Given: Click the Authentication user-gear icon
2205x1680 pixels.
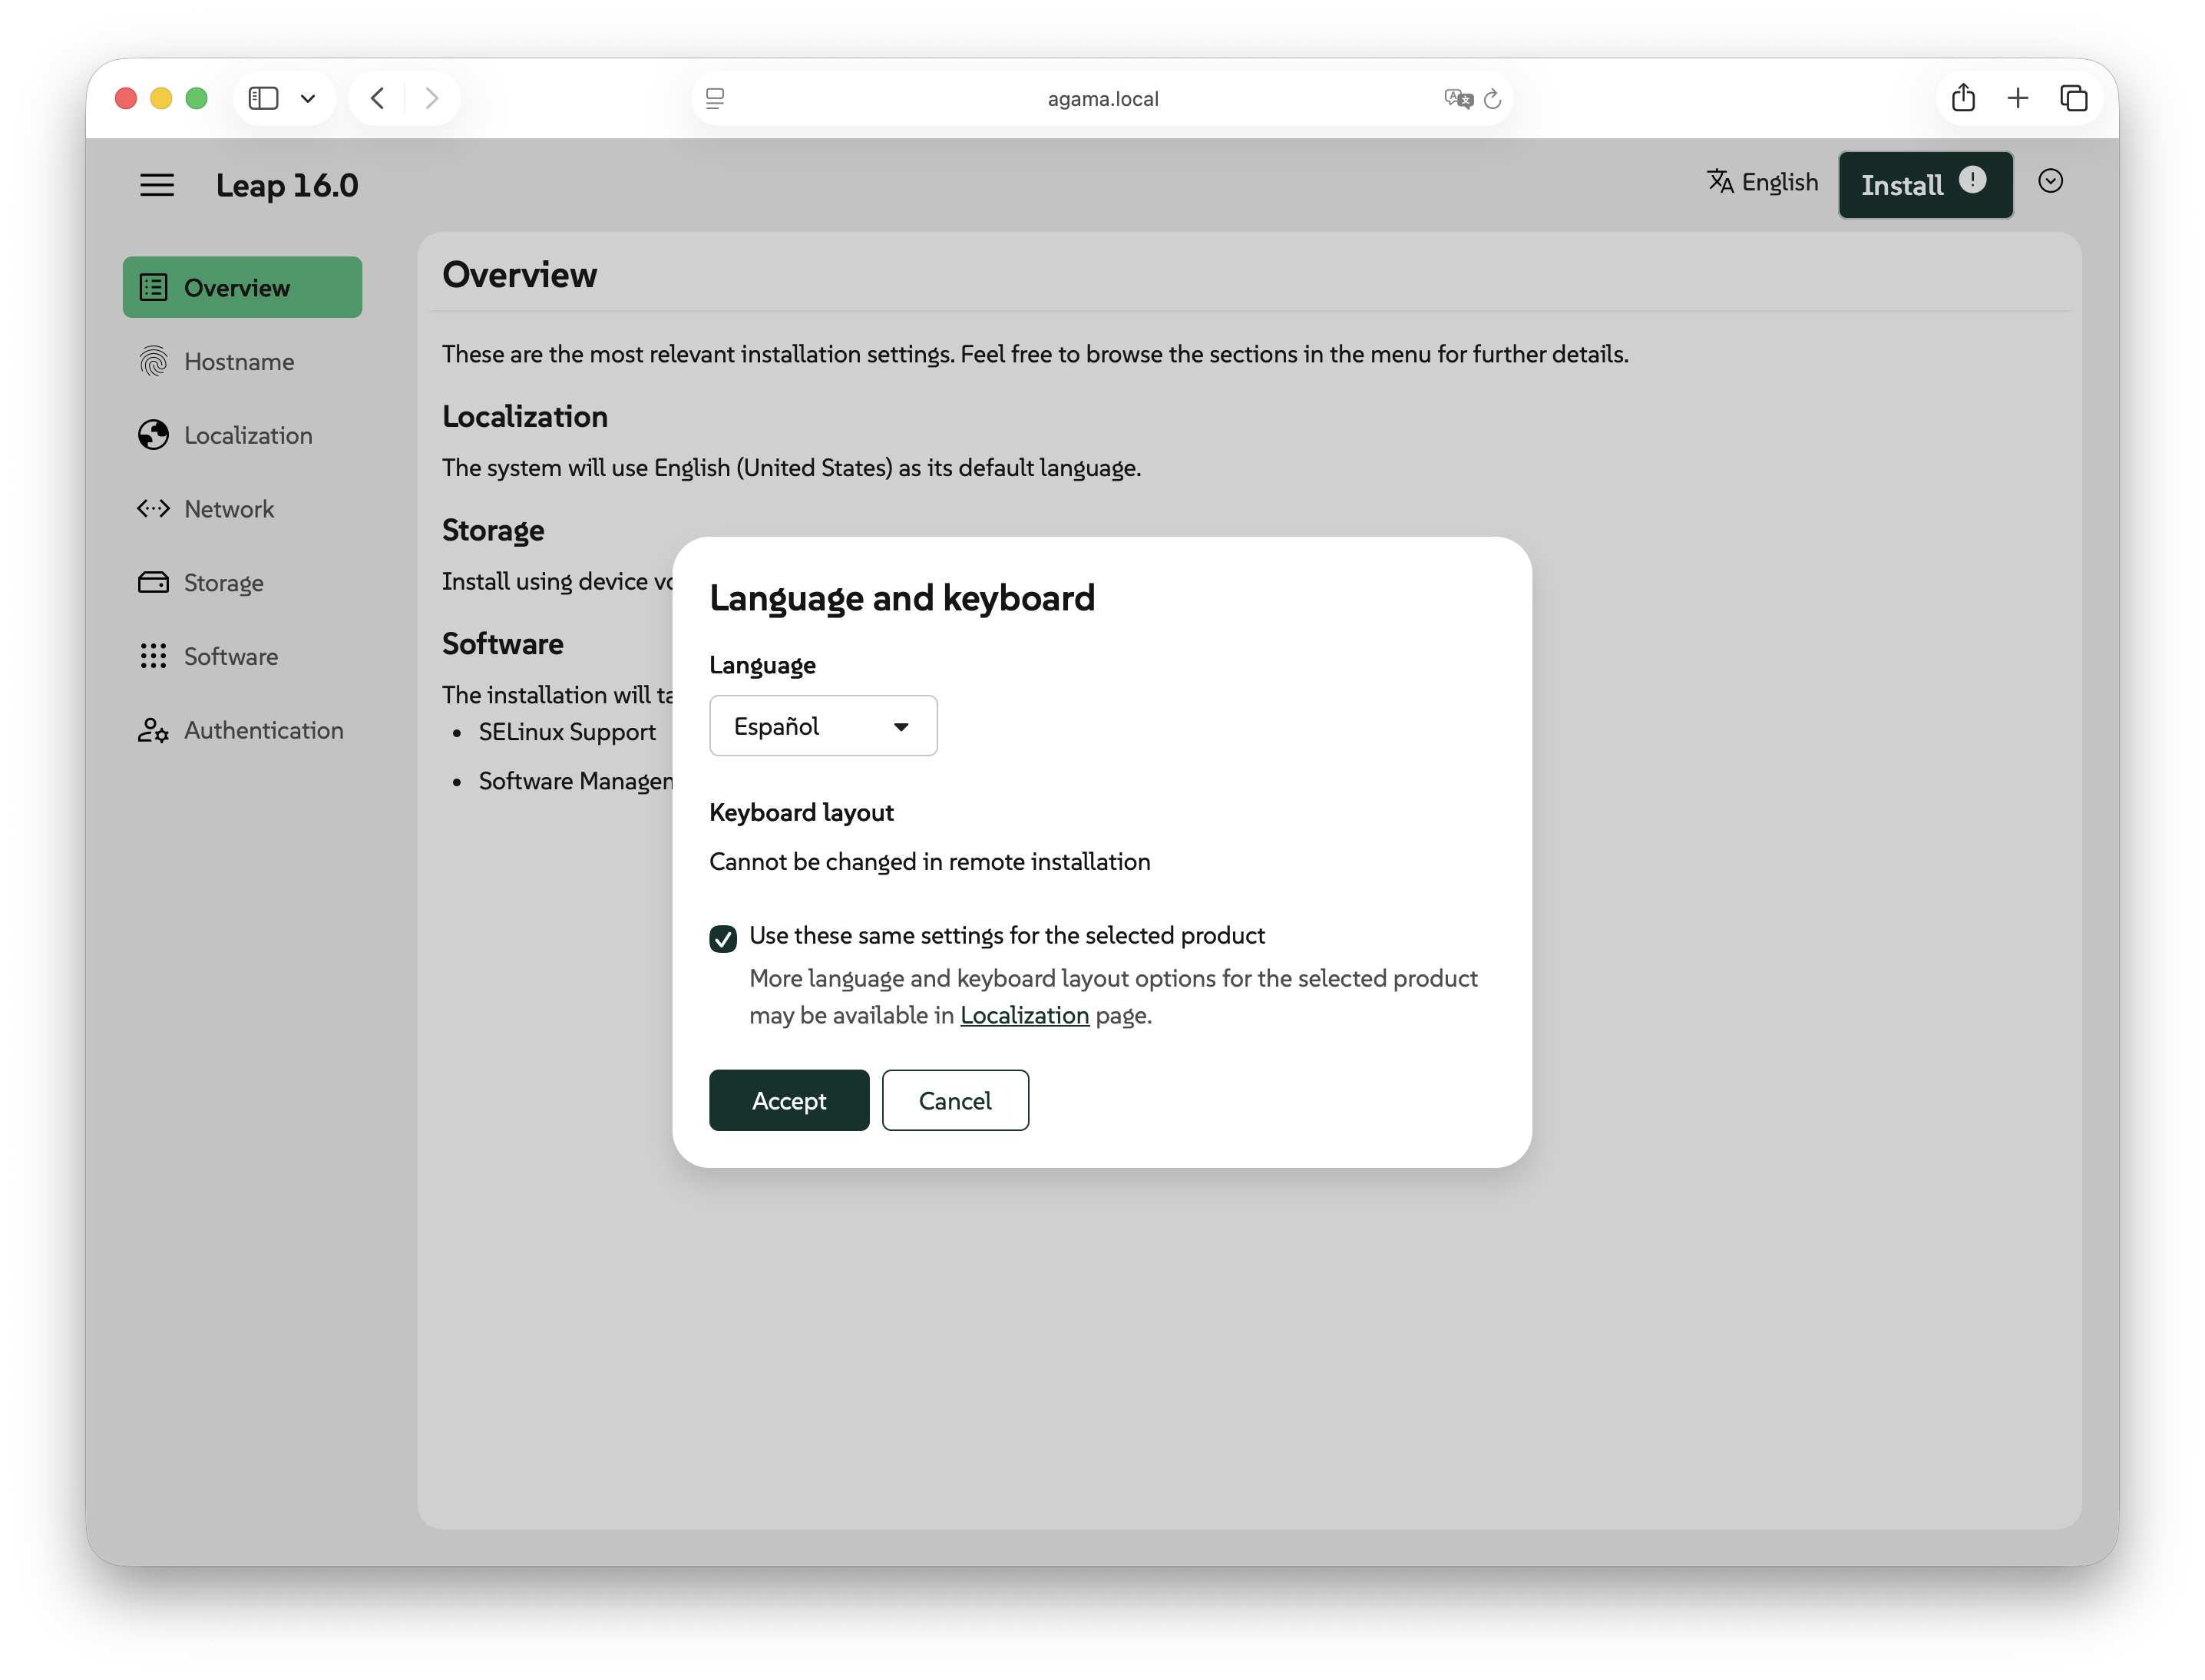Looking at the screenshot, I should pos(153,730).
